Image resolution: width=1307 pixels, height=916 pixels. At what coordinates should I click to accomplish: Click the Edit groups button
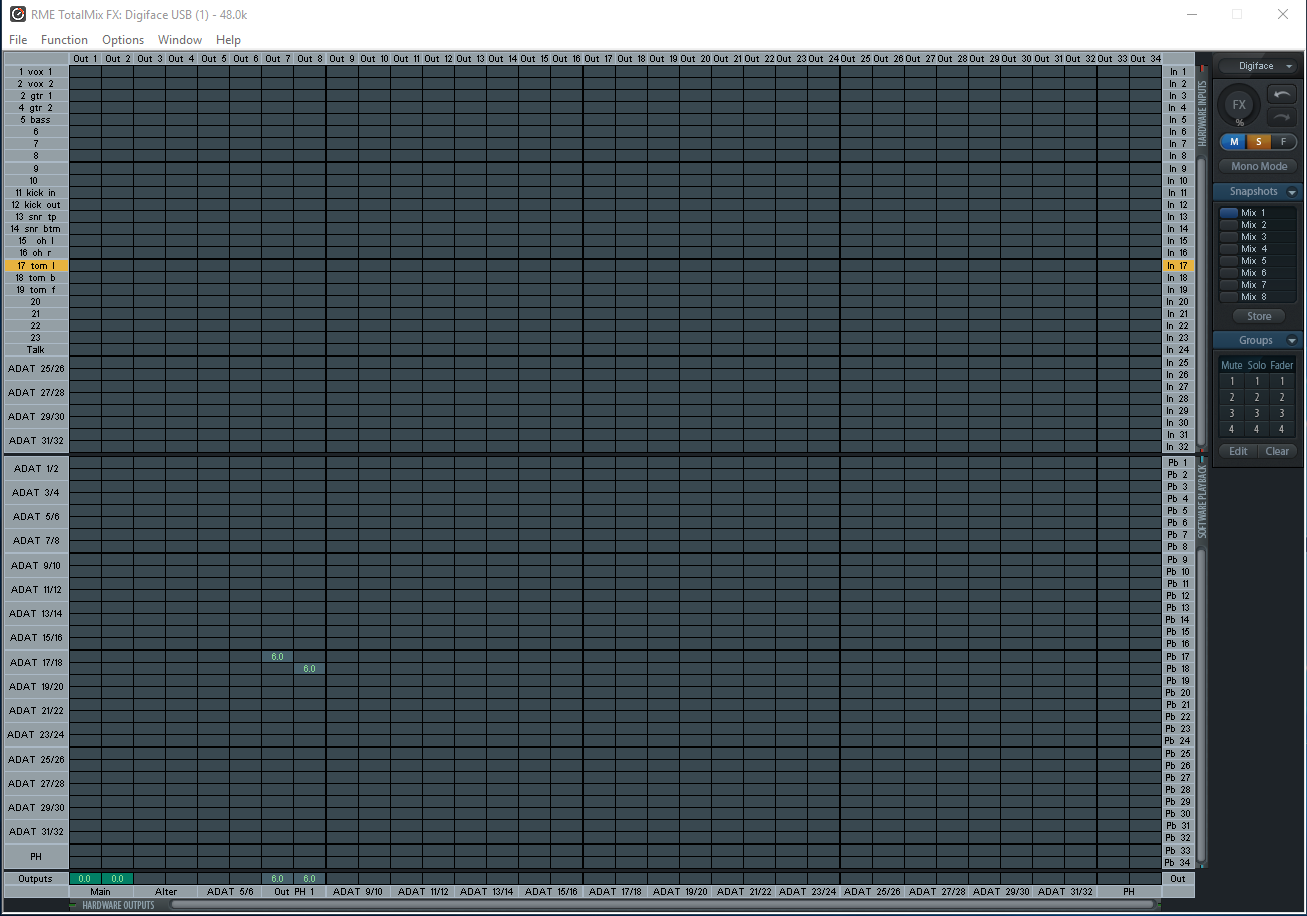1238,451
